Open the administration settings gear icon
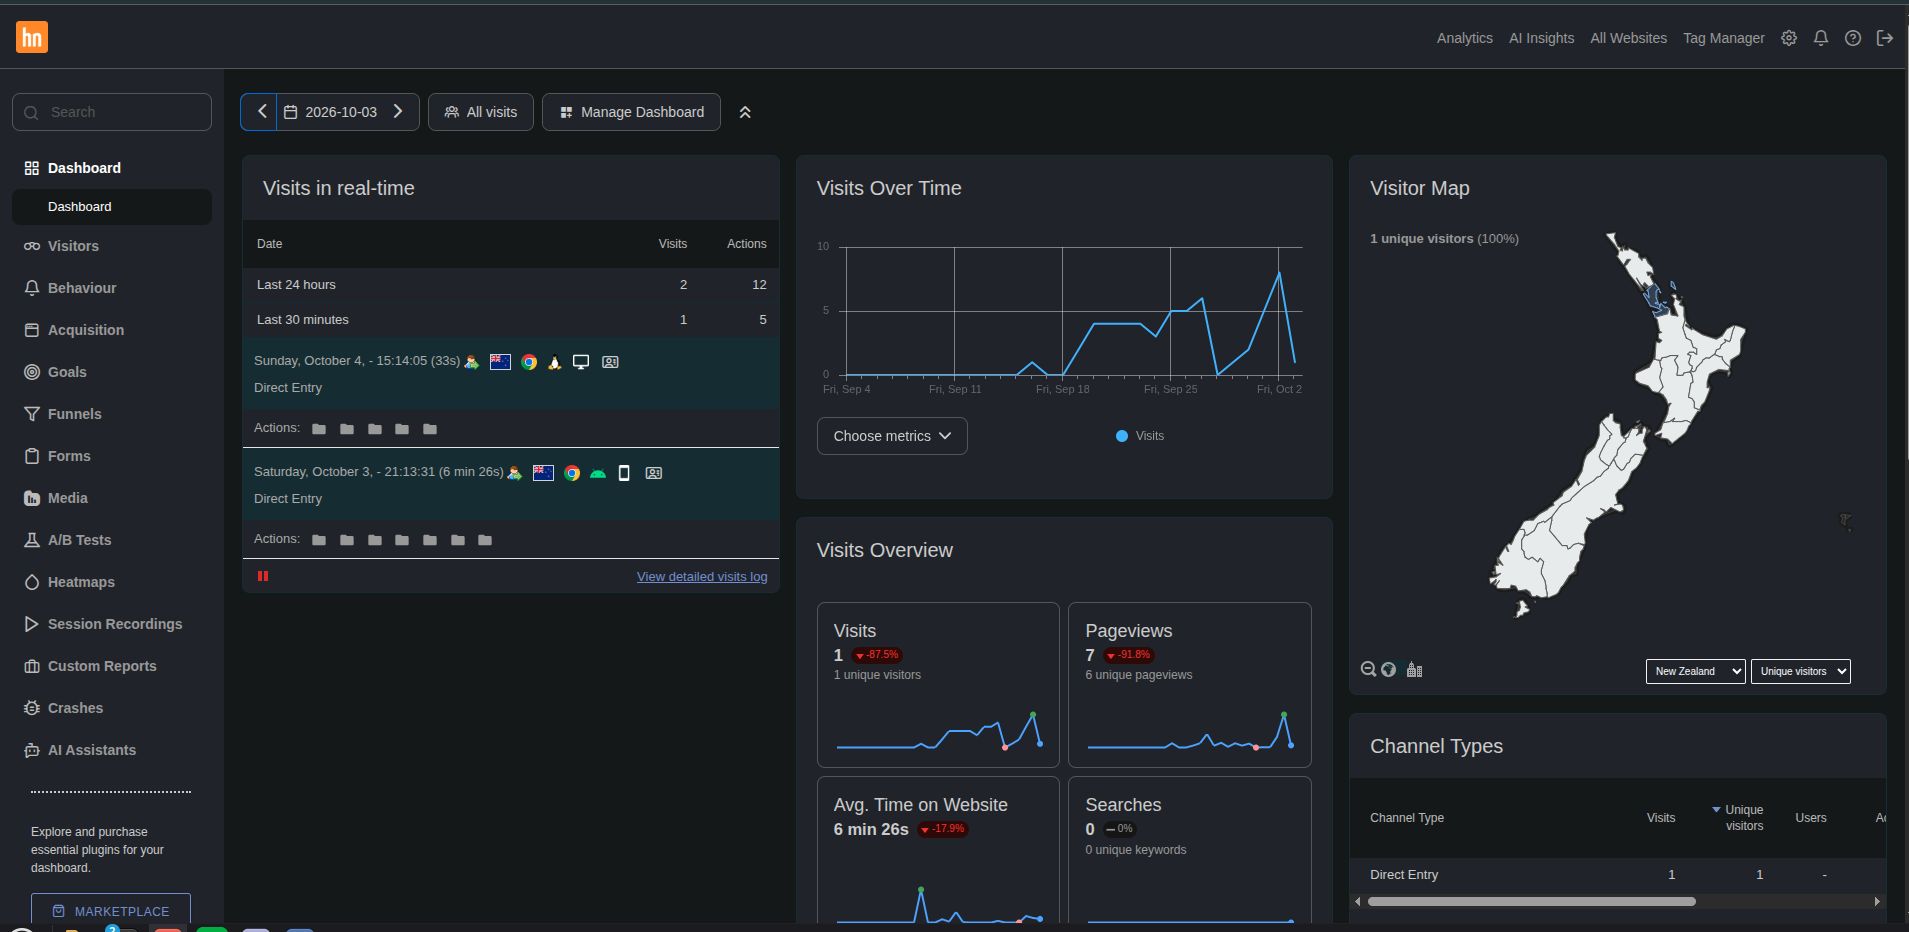The height and width of the screenshot is (932, 1909). 1789,38
